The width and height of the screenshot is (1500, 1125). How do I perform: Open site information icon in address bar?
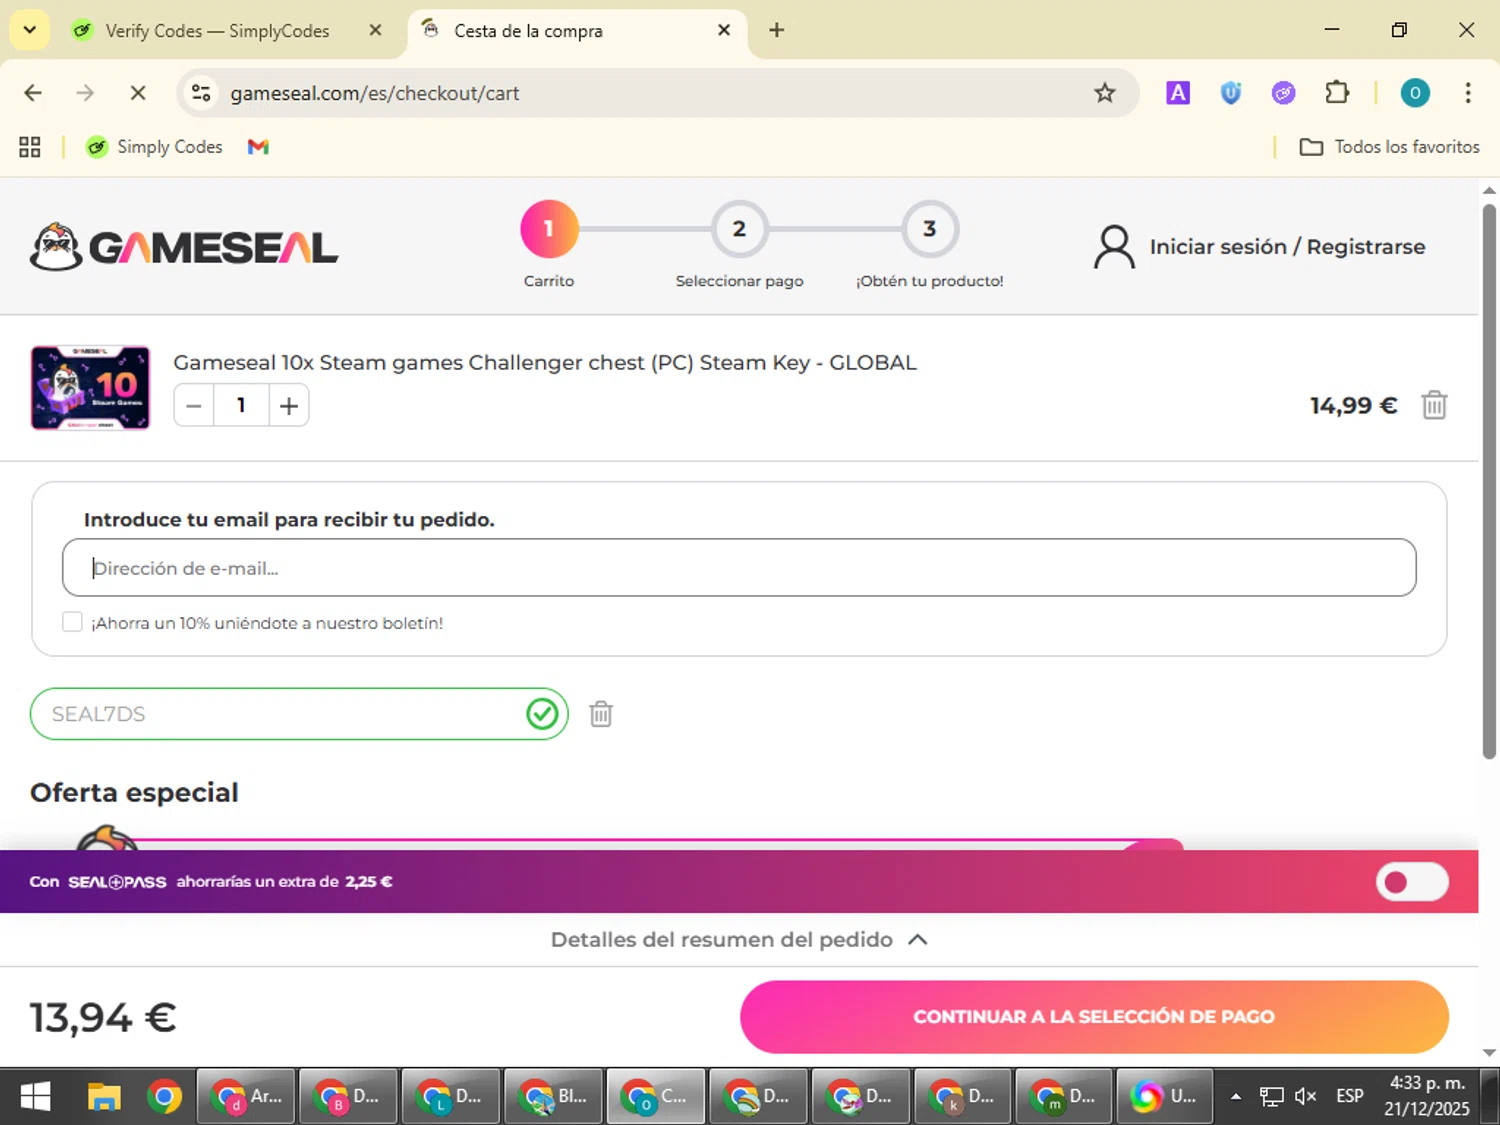(x=201, y=93)
